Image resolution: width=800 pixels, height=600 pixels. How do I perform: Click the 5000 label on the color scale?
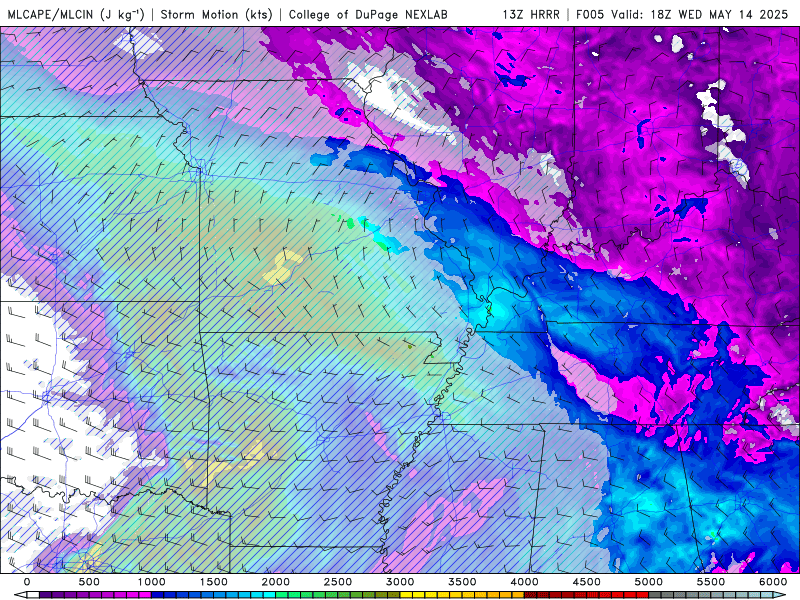coord(648,582)
